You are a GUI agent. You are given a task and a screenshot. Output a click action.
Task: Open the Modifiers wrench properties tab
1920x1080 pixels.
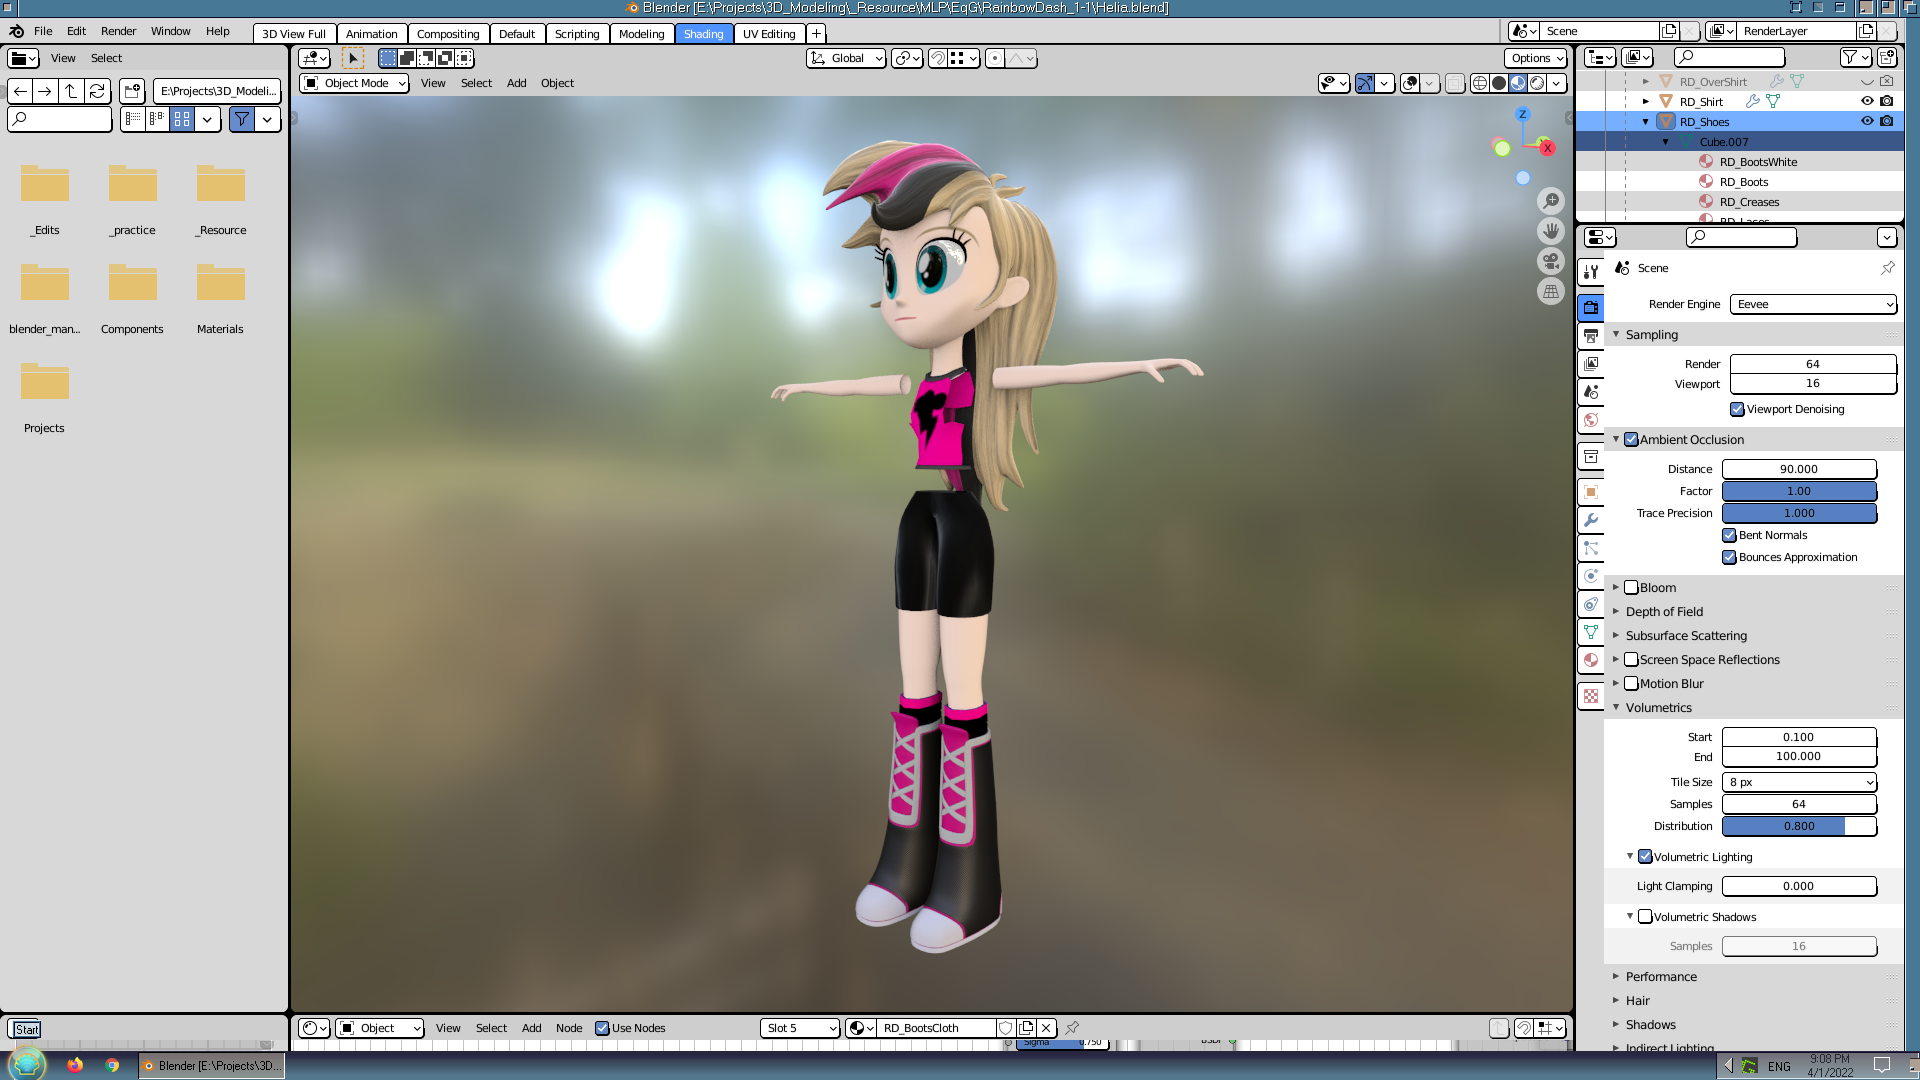(x=1591, y=520)
